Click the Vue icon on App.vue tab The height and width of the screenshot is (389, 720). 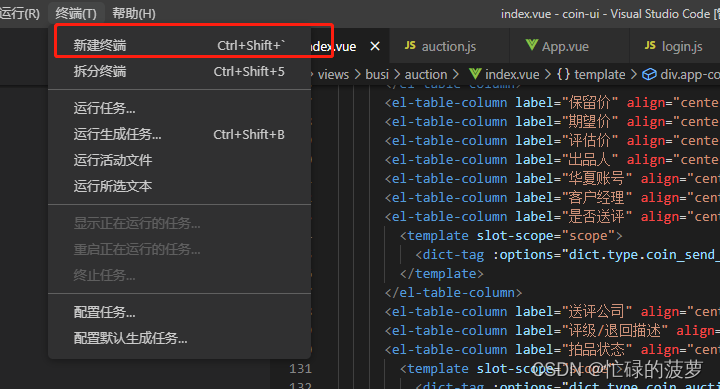[531, 45]
